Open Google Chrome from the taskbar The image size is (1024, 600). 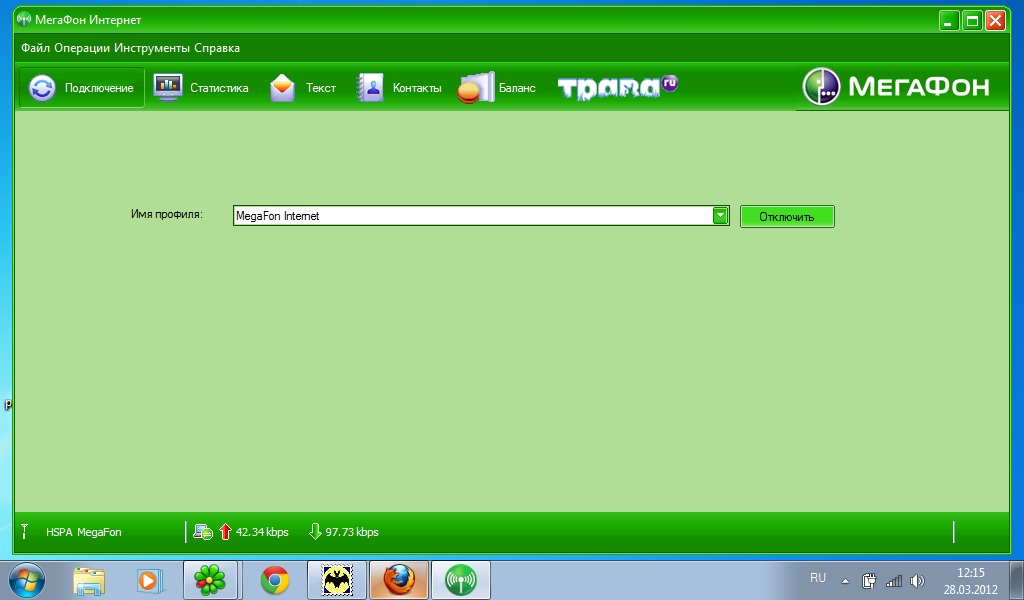(275, 580)
